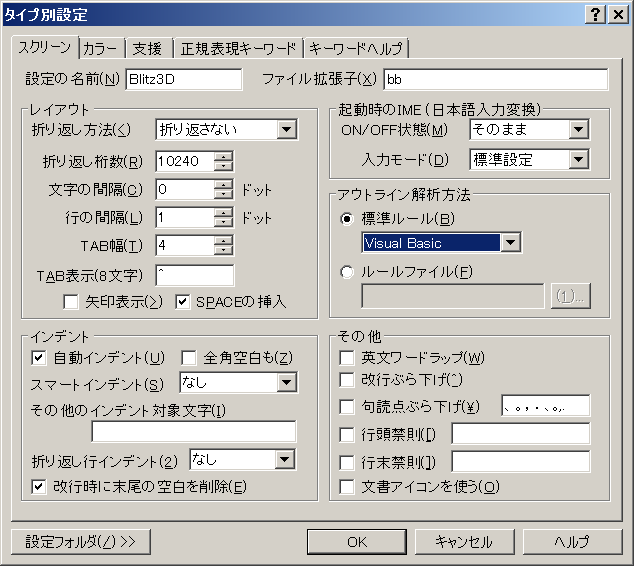Open the IME 入力モード dropdown

point(579,159)
